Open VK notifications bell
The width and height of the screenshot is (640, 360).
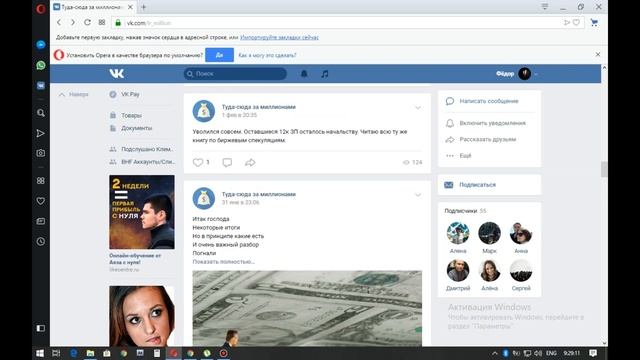tap(304, 74)
